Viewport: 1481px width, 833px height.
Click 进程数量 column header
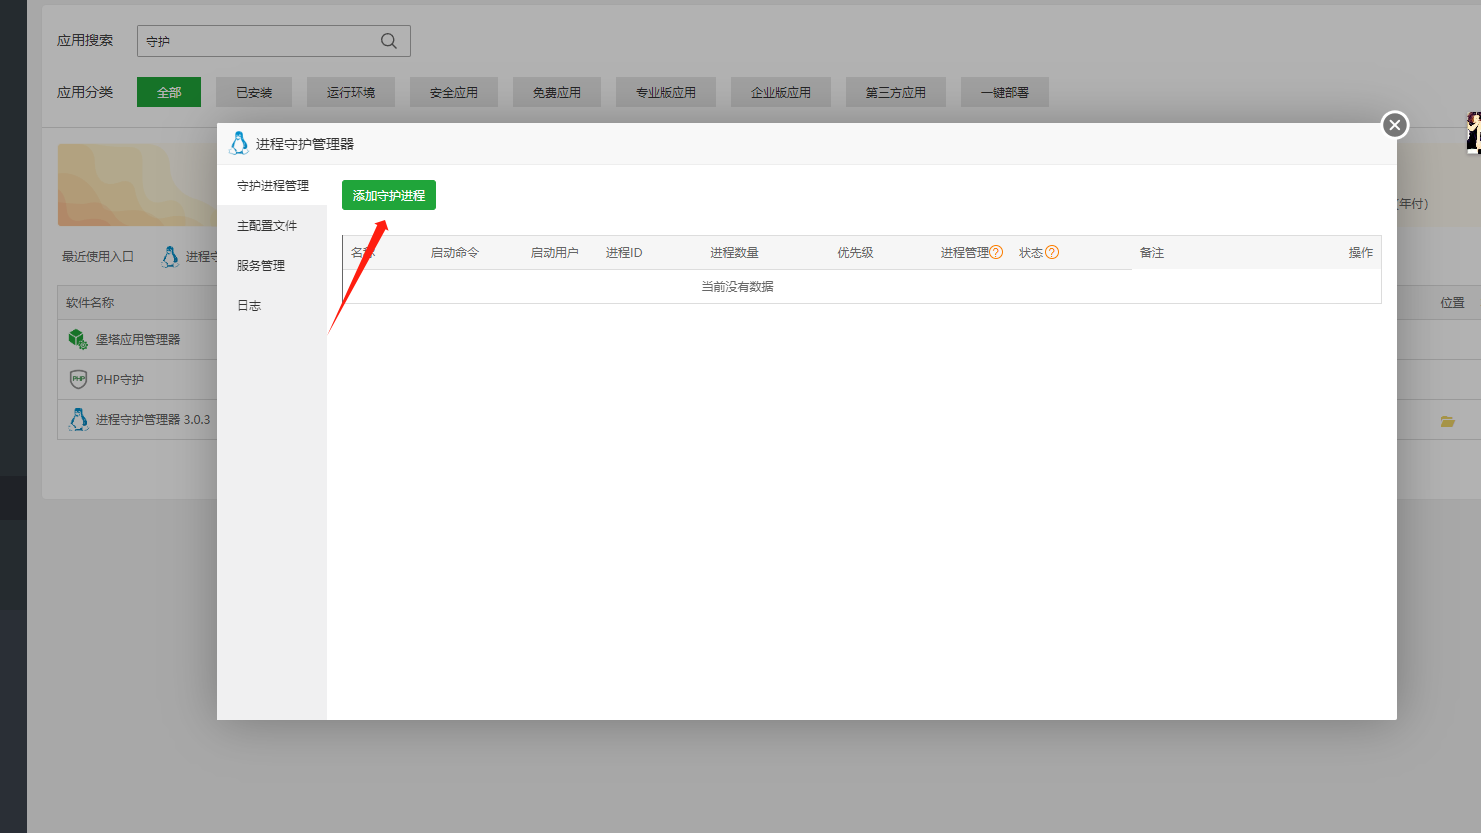pos(735,253)
